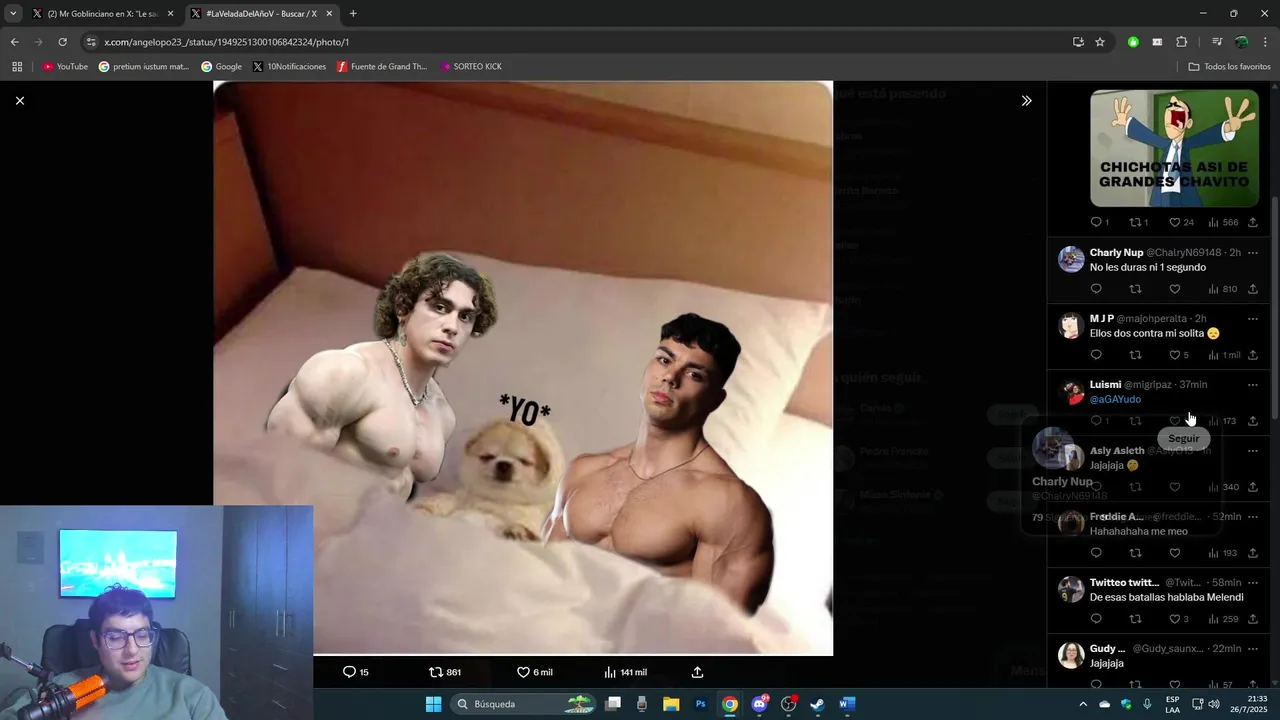Repost Twitteo twitt's reply
Screen dimensions: 1280x720
pos(1135,619)
